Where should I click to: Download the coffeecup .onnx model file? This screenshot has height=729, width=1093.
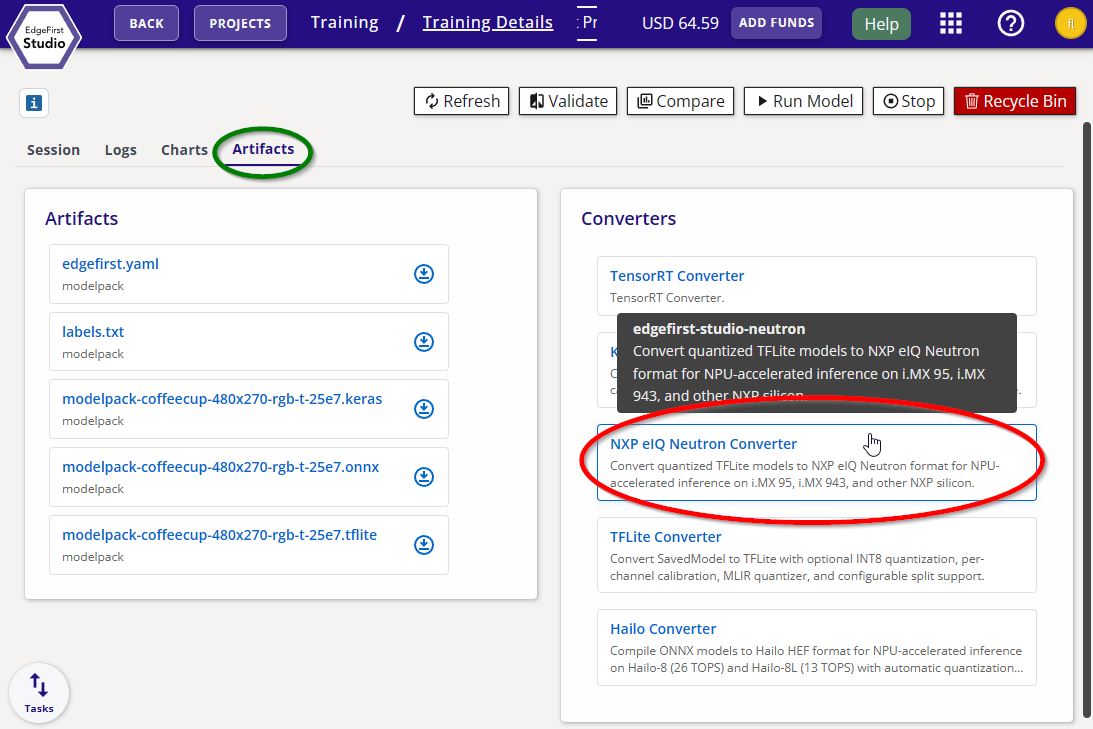tap(424, 477)
